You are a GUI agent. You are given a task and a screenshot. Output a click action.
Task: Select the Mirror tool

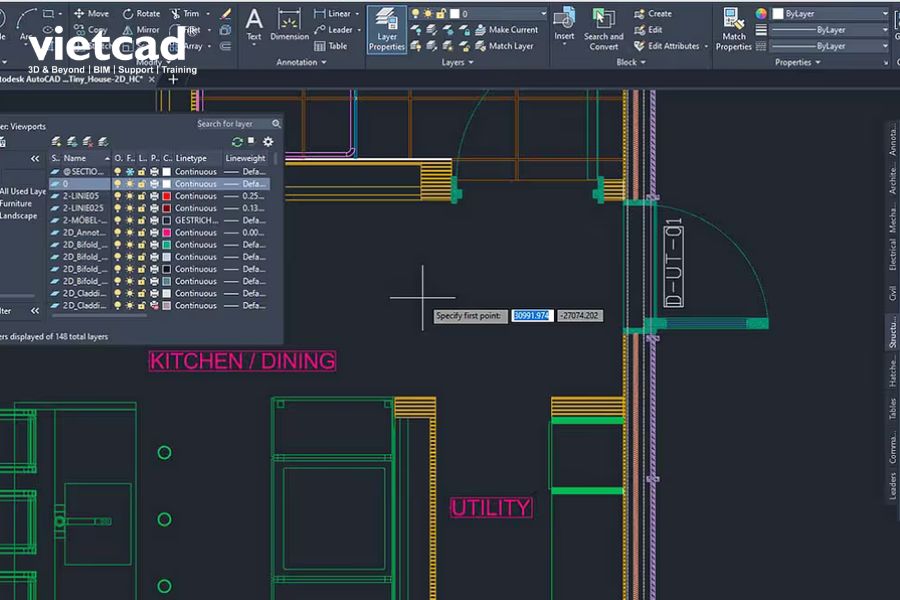coord(141,29)
